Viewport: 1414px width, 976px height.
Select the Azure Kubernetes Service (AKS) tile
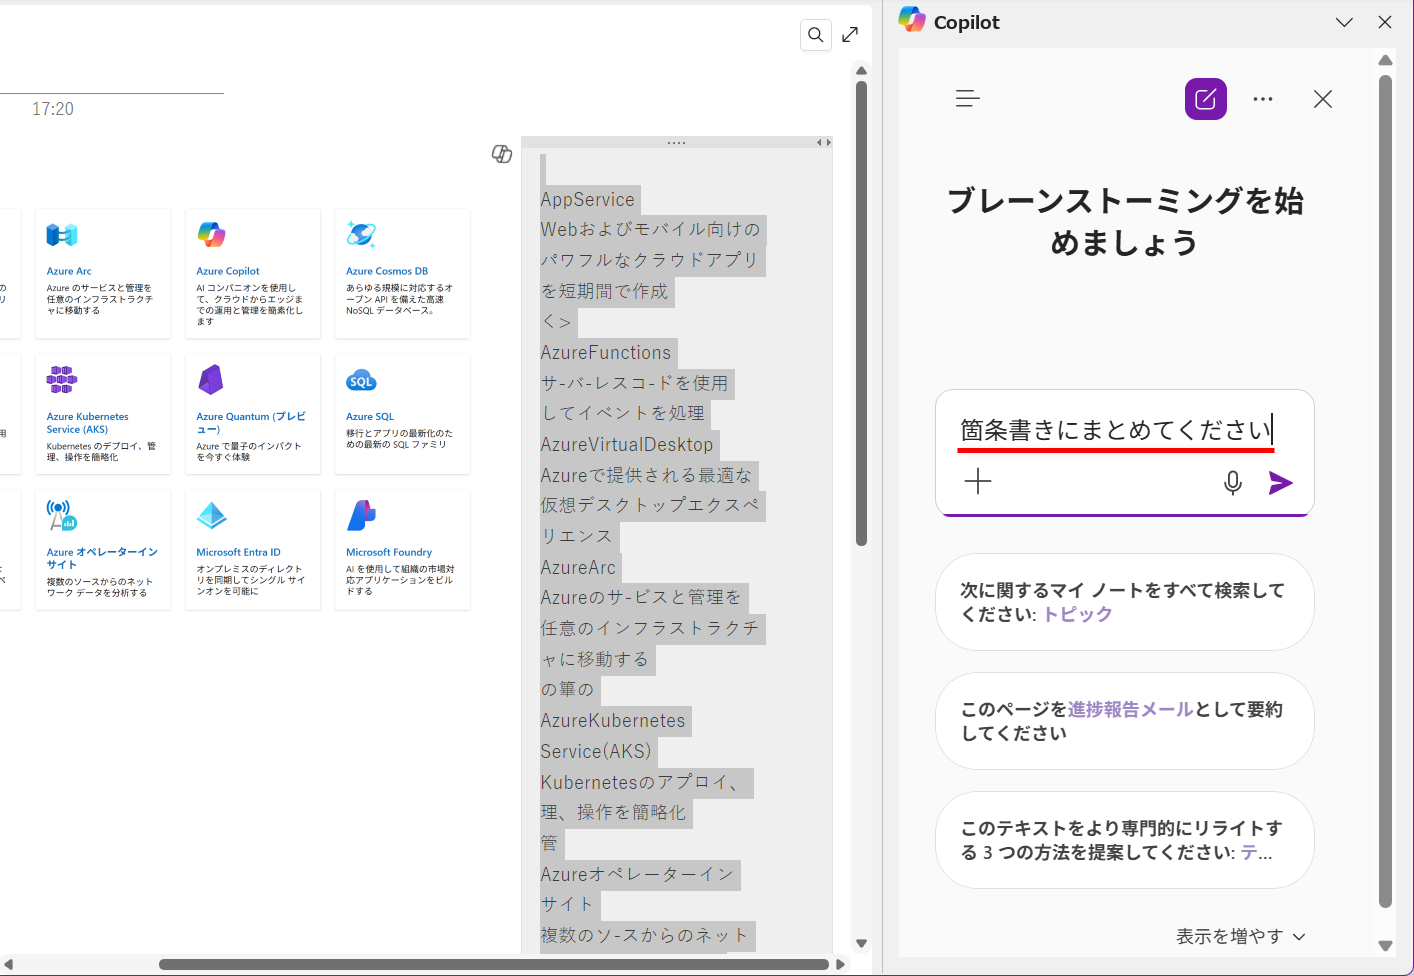pyautogui.click(x=103, y=413)
